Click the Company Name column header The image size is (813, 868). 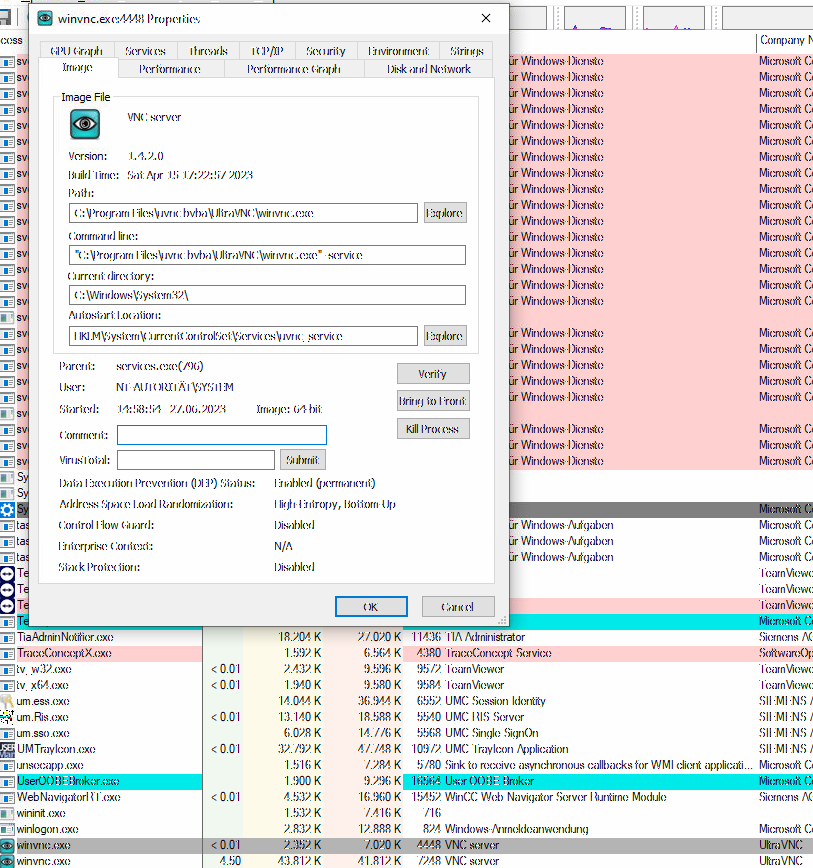coord(784,40)
